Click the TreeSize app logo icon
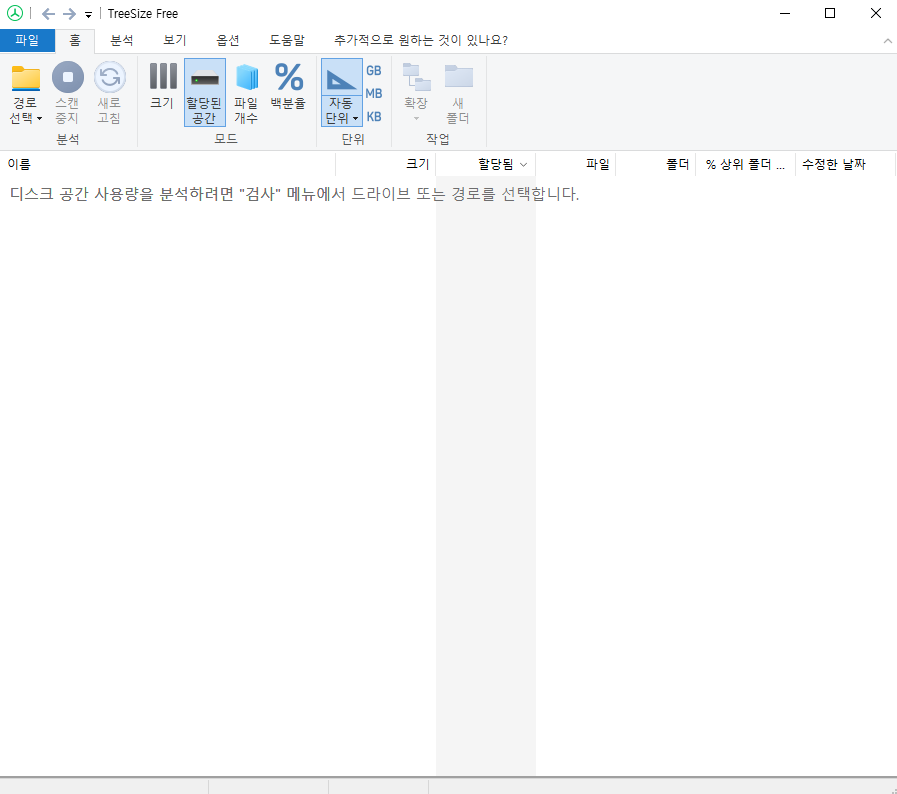 (x=14, y=14)
